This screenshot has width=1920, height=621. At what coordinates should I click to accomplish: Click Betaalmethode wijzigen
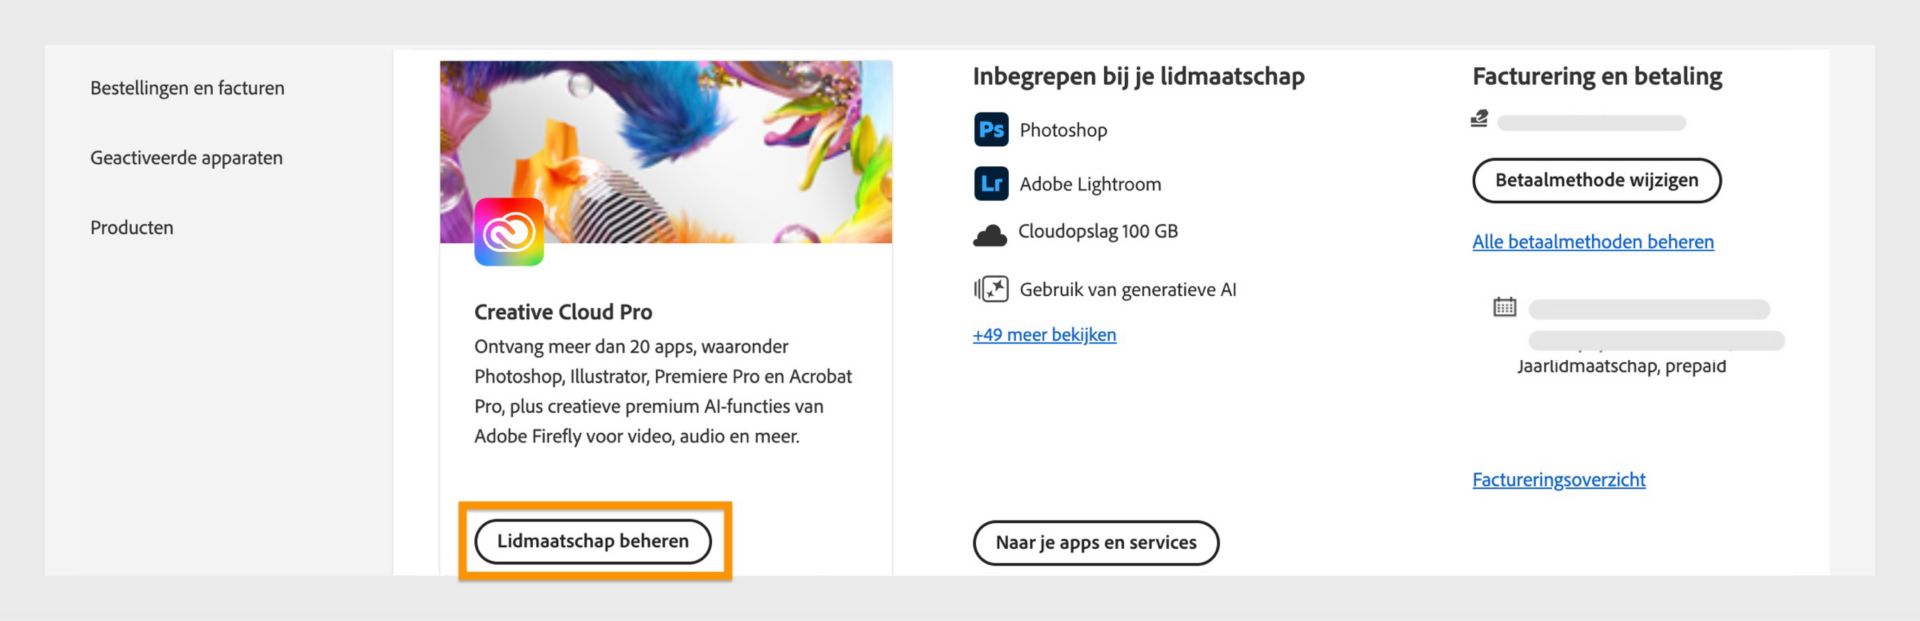[x=1596, y=180]
